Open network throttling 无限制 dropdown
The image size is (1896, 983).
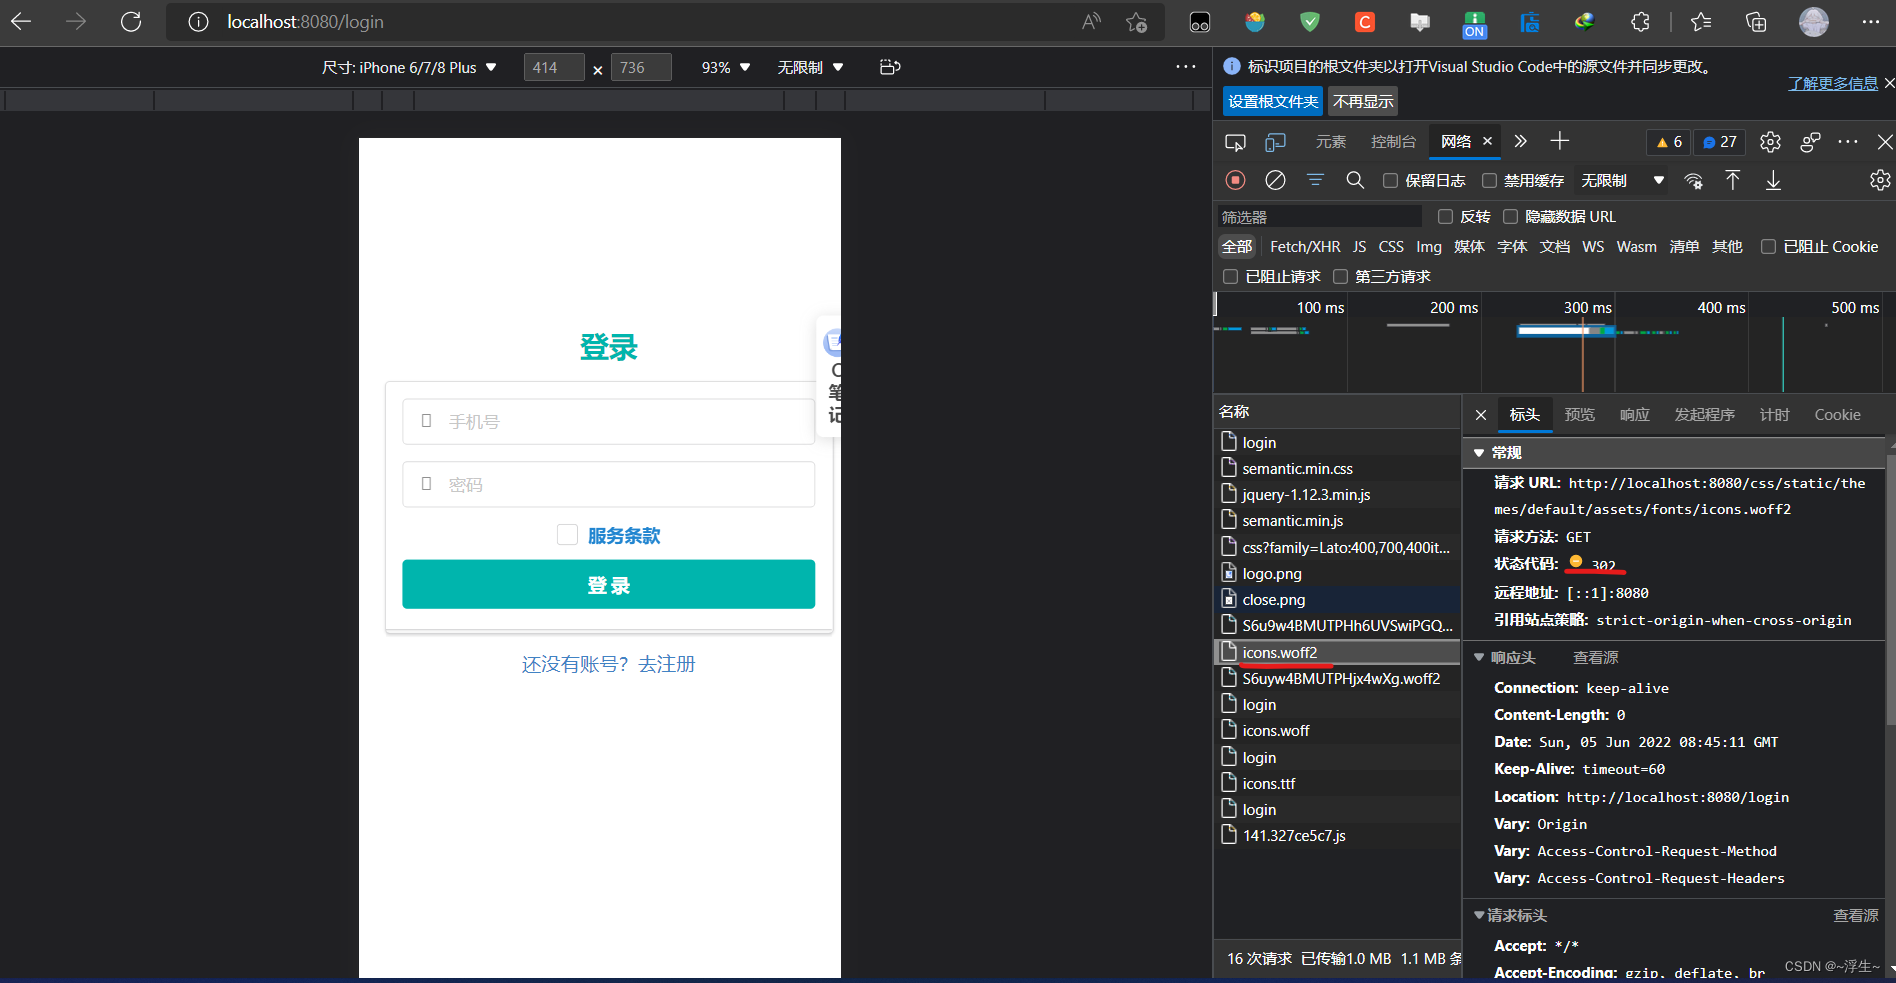pyautogui.click(x=1622, y=180)
